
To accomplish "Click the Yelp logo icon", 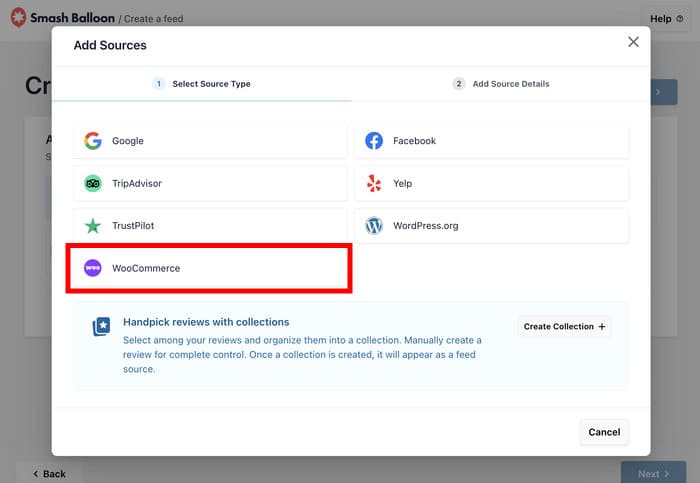I will tap(374, 184).
